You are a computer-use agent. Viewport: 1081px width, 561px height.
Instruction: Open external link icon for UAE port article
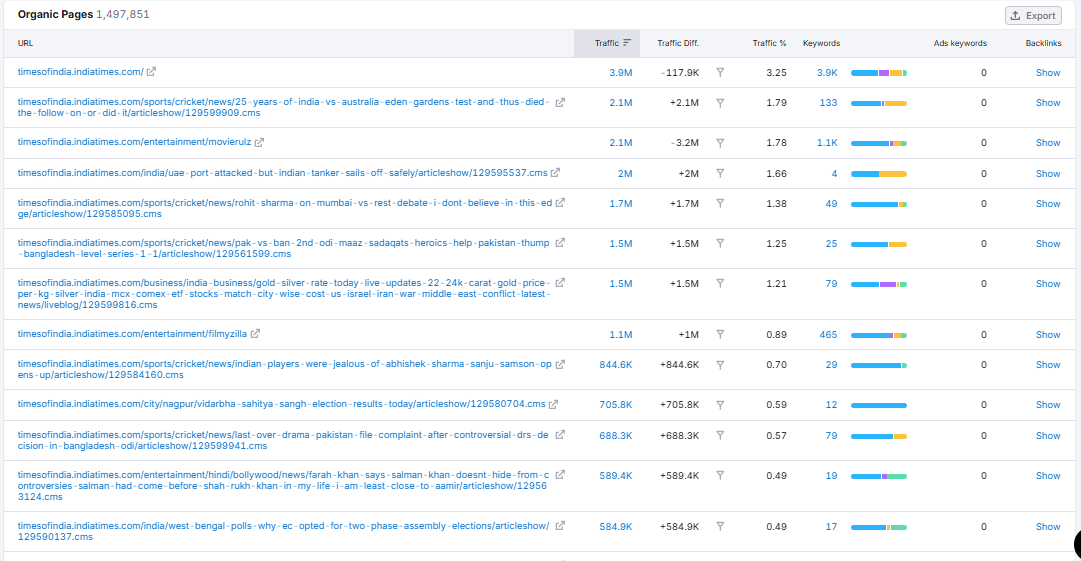[555, 173]
